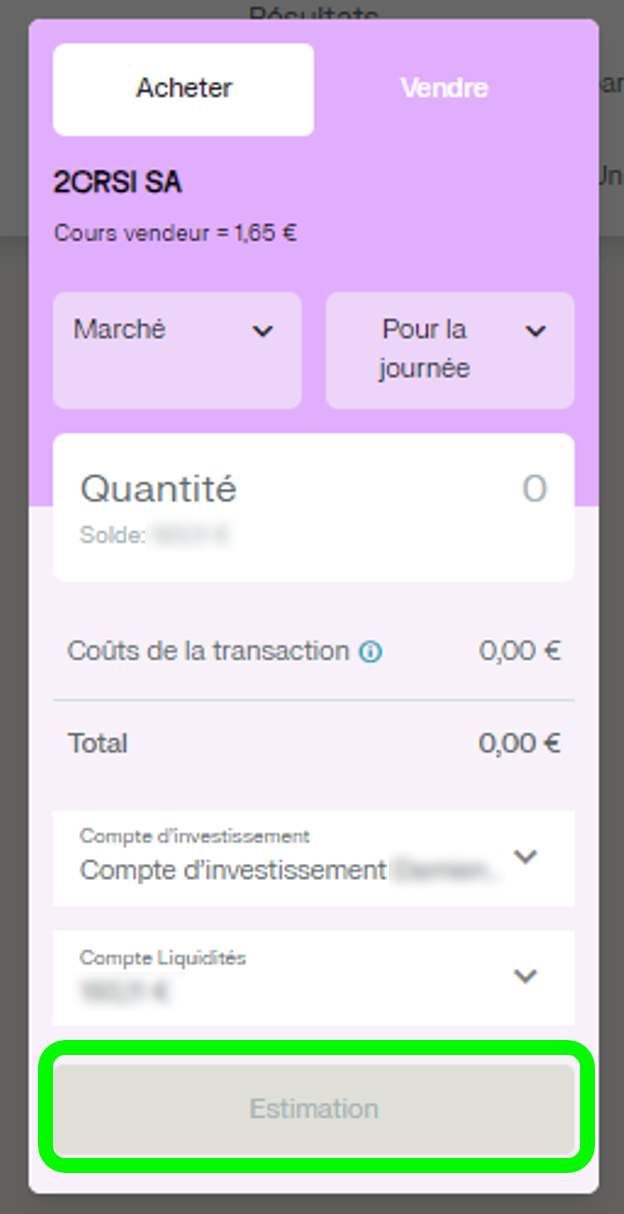This screenshot has width=624, height=1214.
Task: Click the Total amount 0,00 €
Action: point(519,744)
